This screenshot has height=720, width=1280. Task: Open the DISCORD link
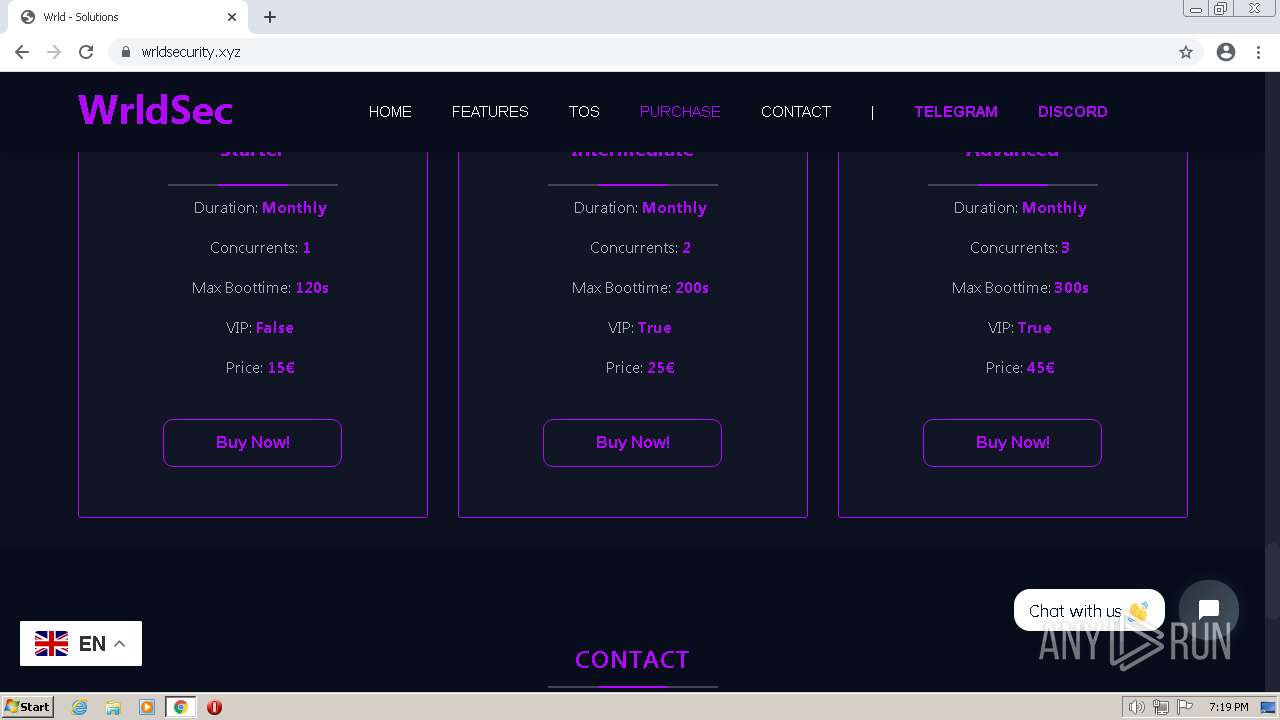click(x=1073, y=111)
